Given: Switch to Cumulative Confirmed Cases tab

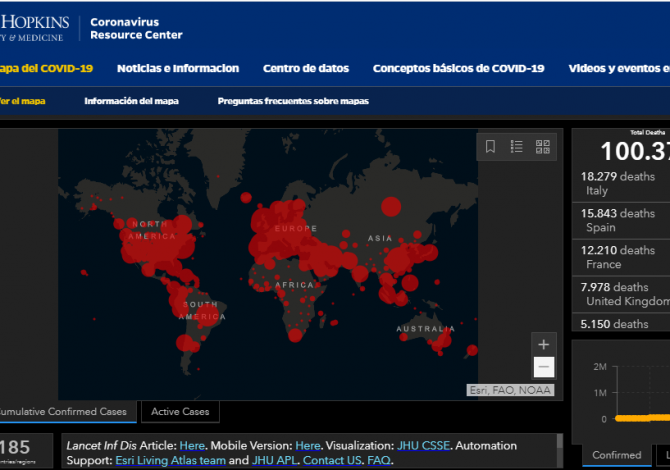Looking at the screenshot, I should (68, 411).
